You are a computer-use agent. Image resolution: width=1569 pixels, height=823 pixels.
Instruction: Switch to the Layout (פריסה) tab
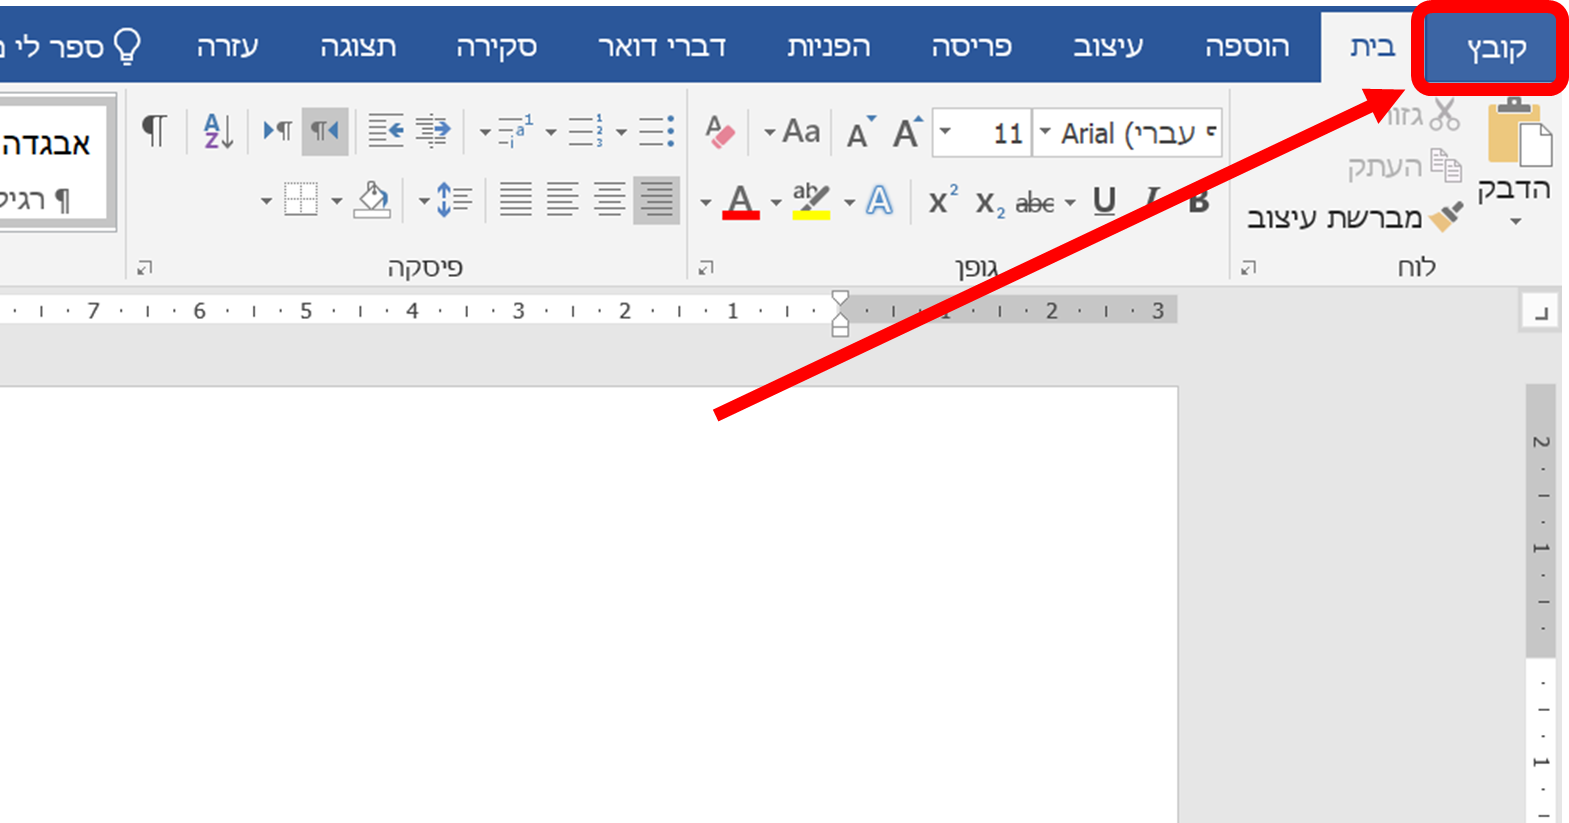pos(971,47)
